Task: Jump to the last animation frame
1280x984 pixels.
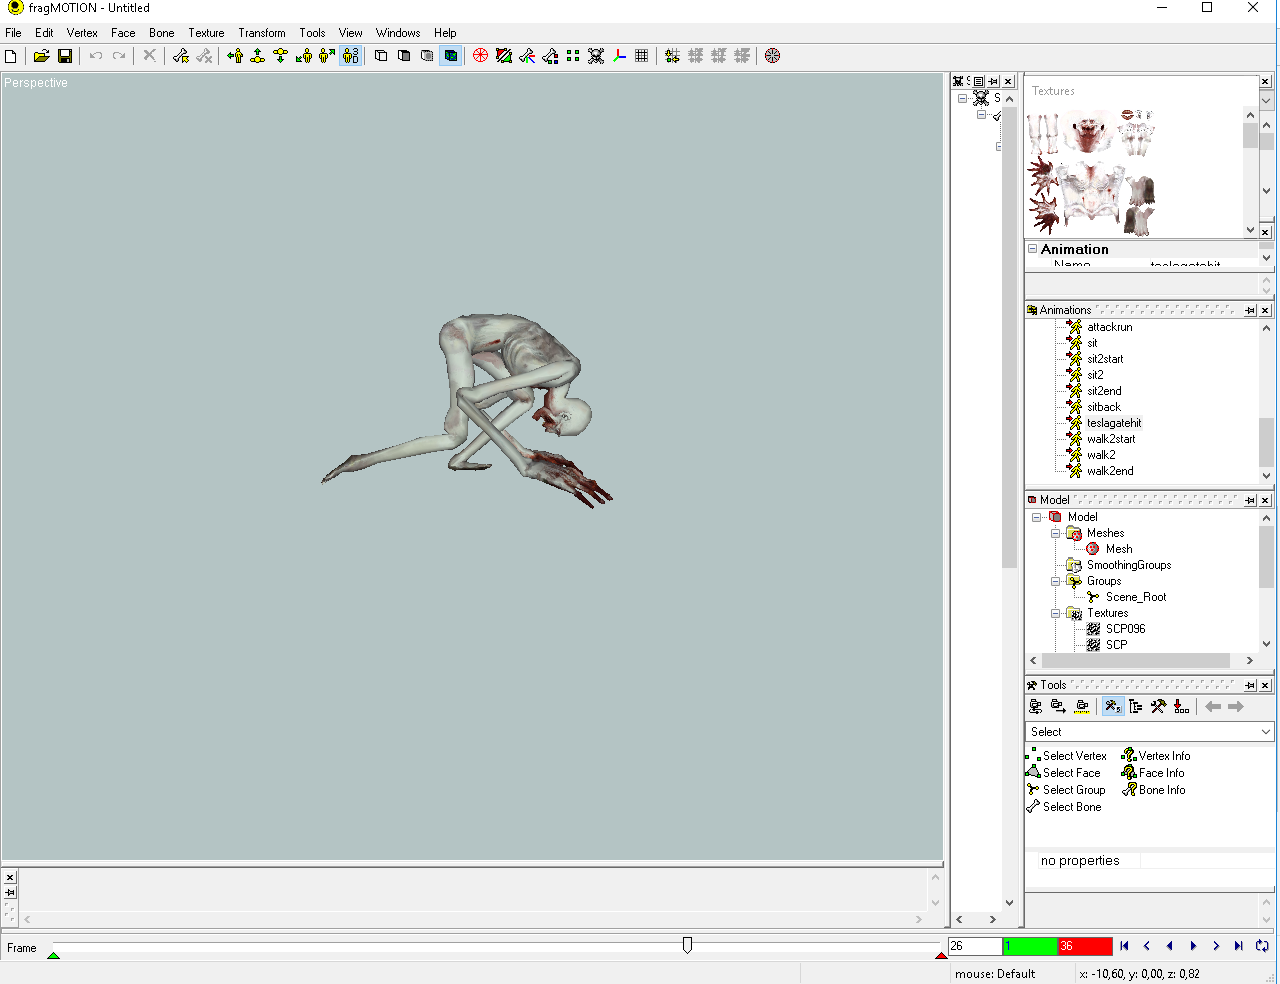Action: tap(1239, 946)
